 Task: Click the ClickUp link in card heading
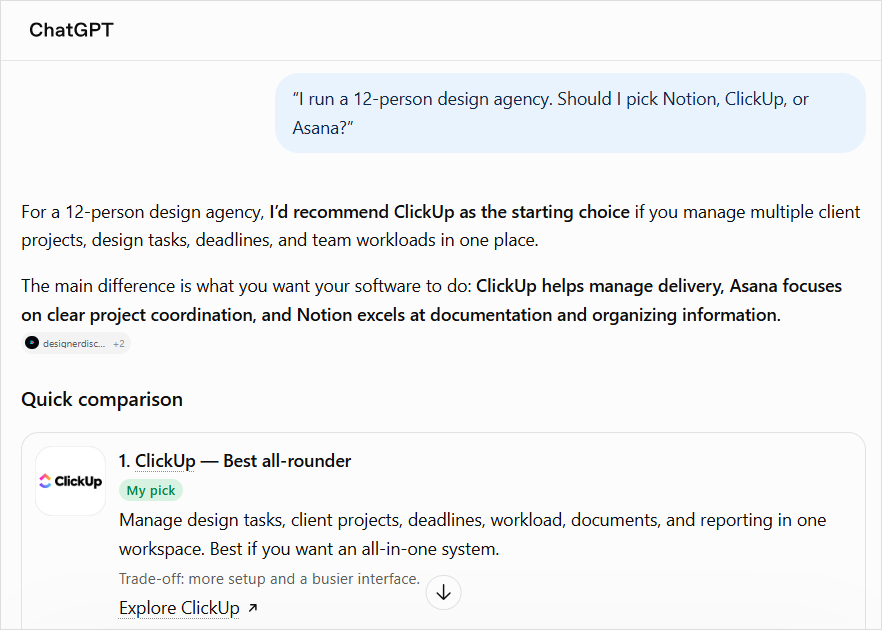point(165,461)
